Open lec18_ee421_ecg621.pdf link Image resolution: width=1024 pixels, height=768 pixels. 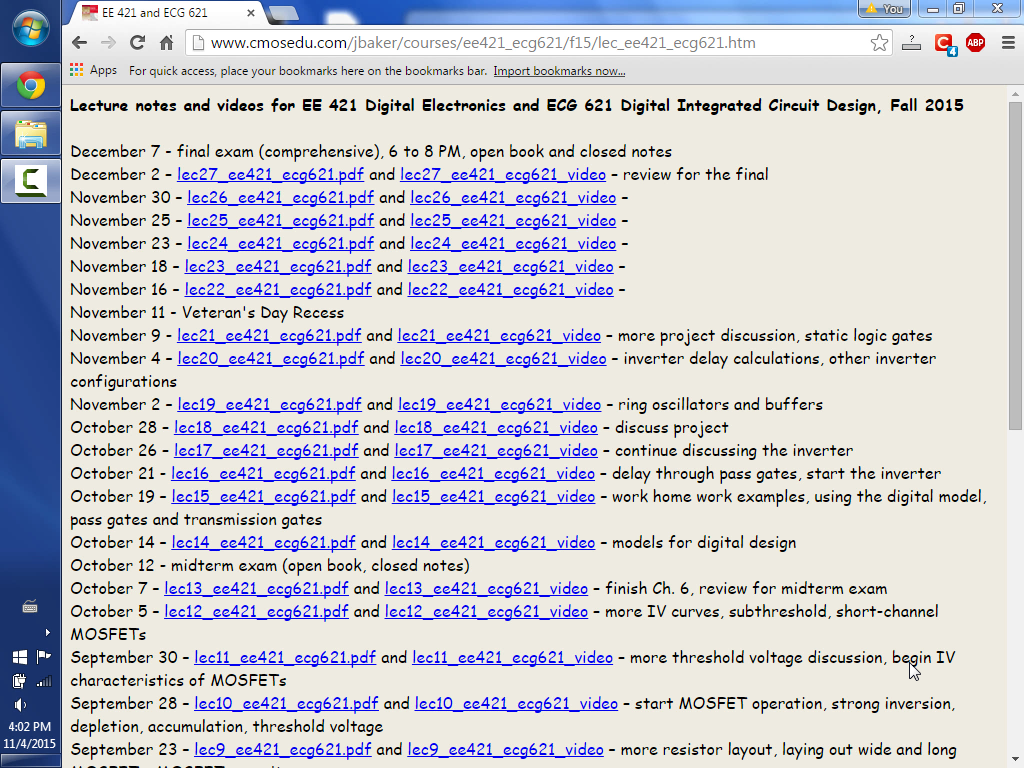[x=266, y=427]
